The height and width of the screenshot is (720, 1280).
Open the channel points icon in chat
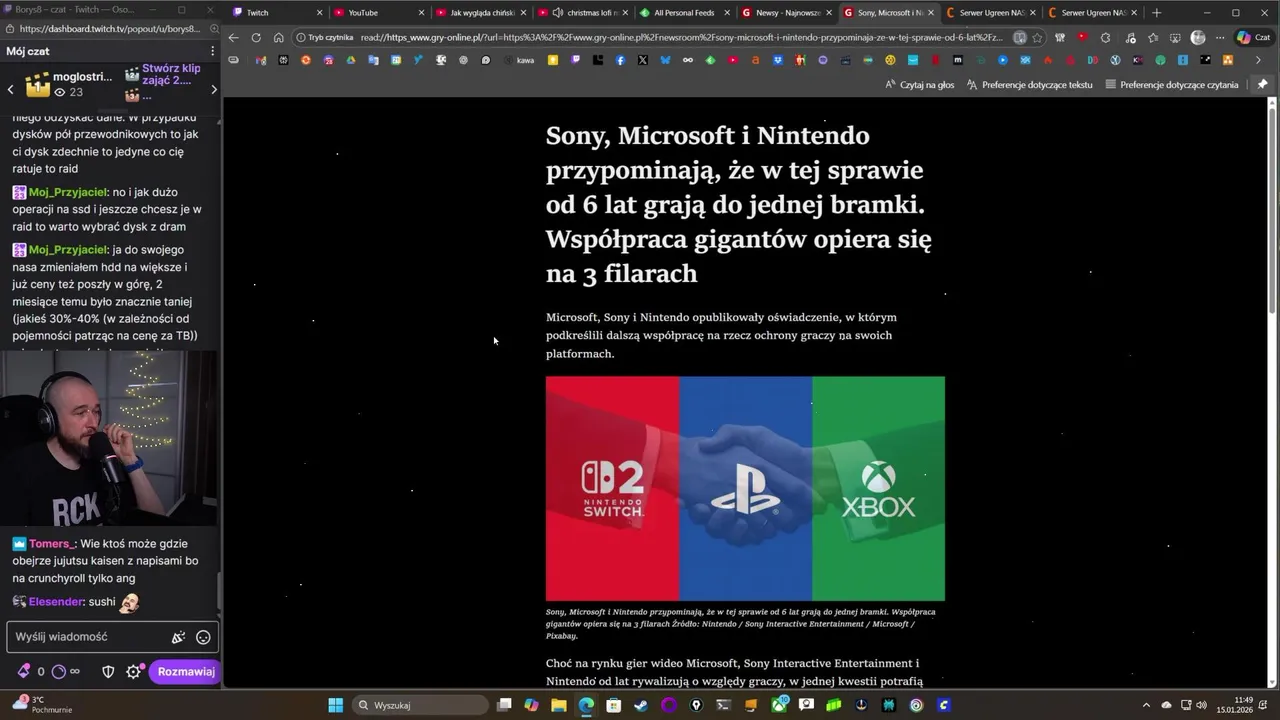pos(58,672)
